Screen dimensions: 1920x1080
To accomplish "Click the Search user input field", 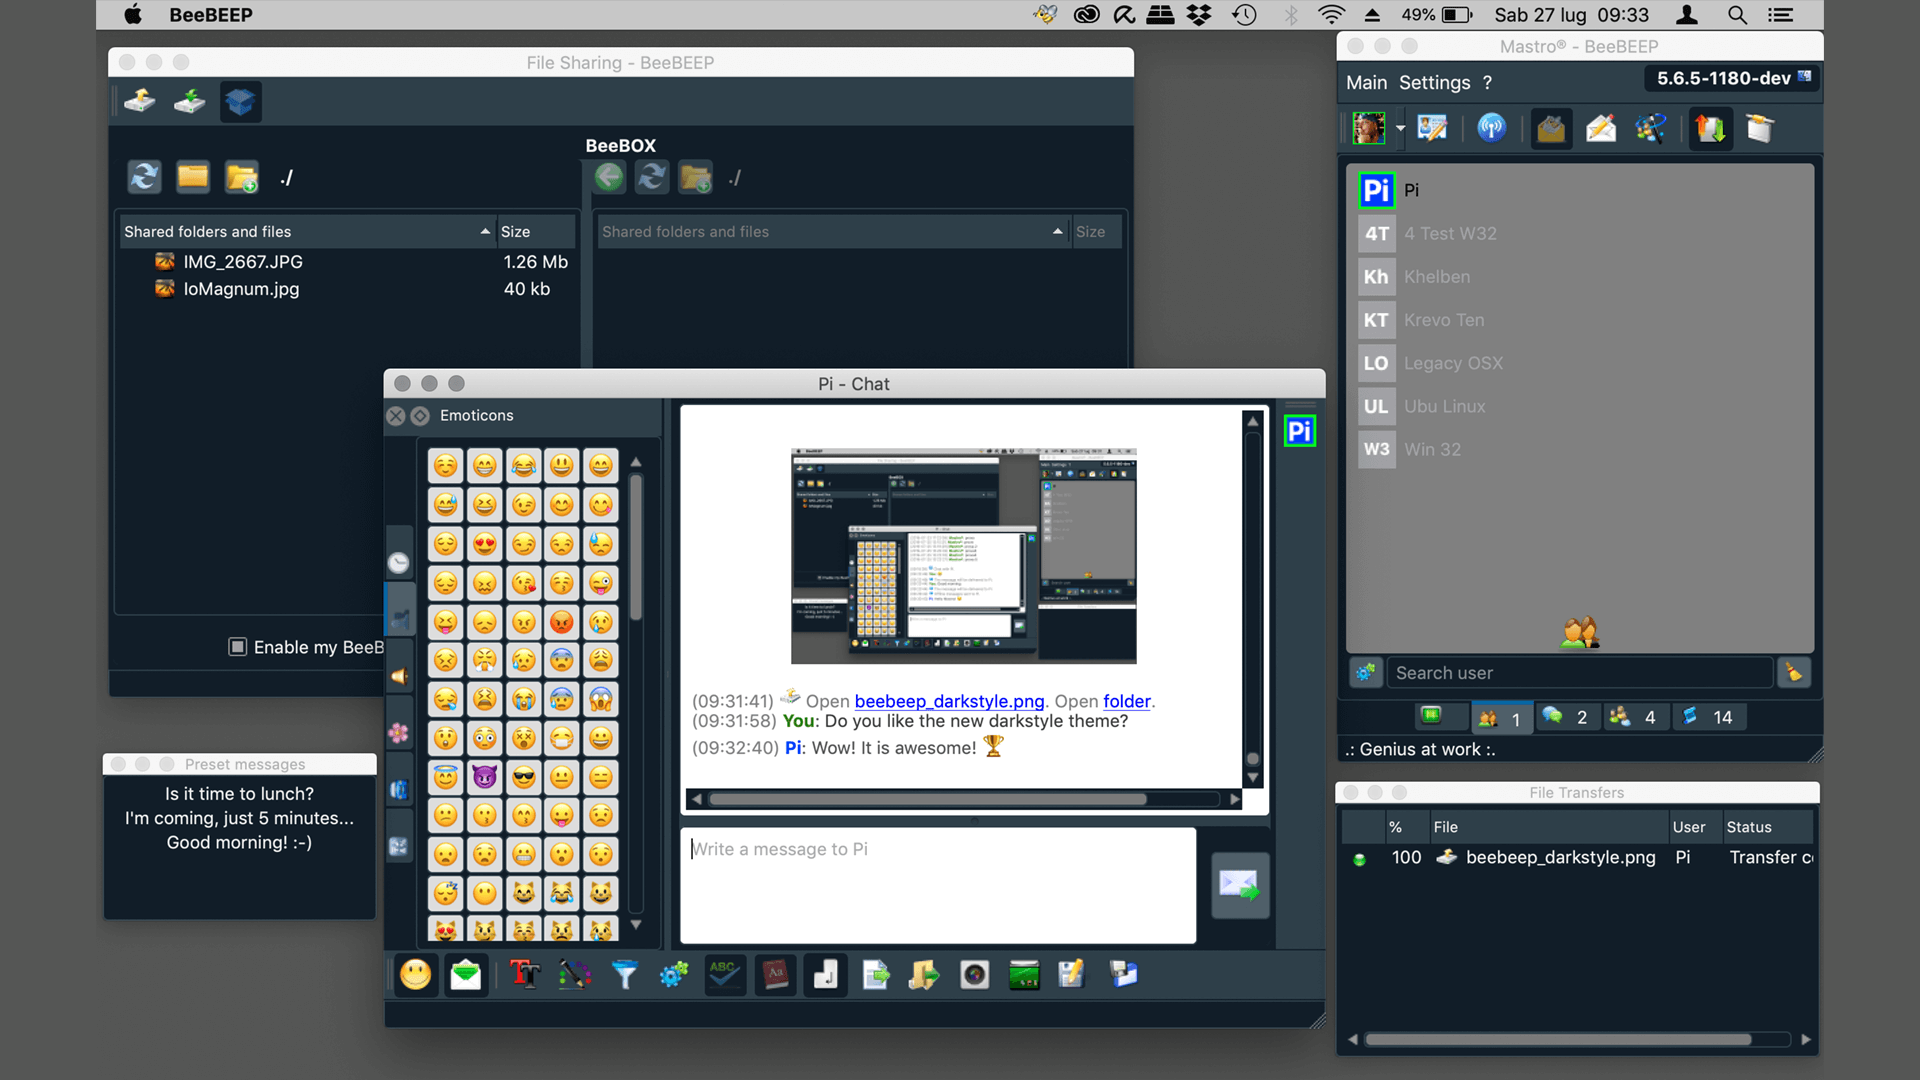I will 1578,673.
